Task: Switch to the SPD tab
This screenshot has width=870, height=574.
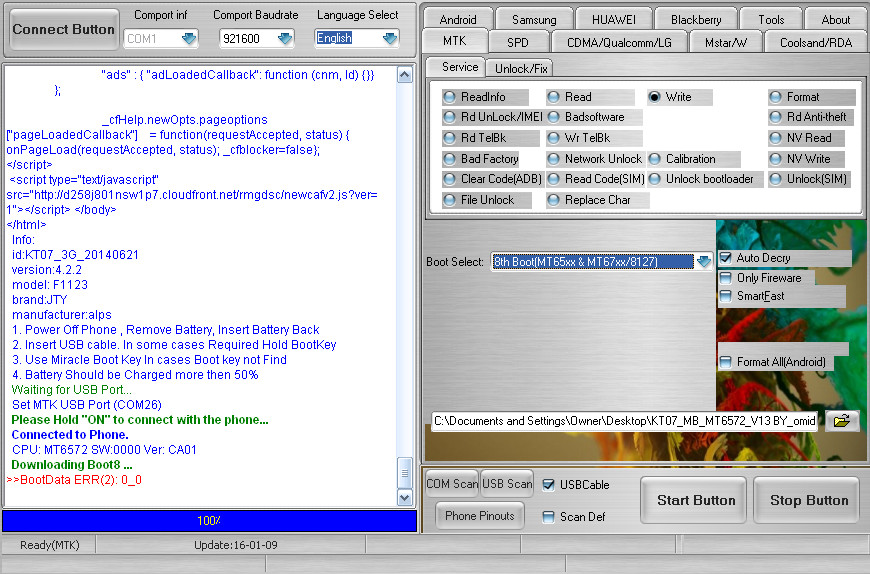Action: (518, 42)
